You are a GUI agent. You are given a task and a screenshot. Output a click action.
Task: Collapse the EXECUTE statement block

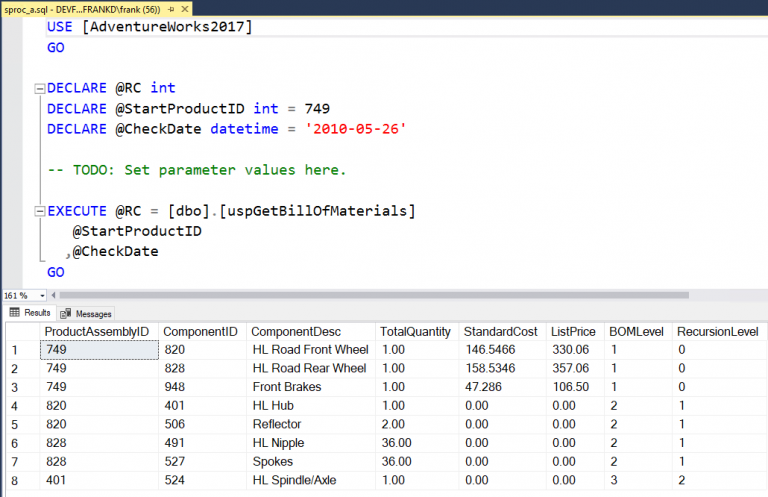[39, 211]
